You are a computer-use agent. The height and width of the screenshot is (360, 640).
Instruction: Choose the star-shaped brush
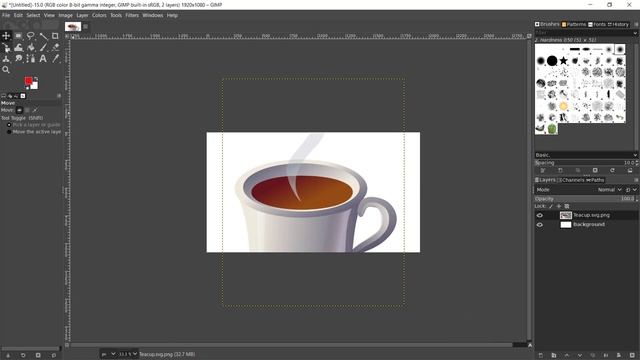tap(563, 61)
